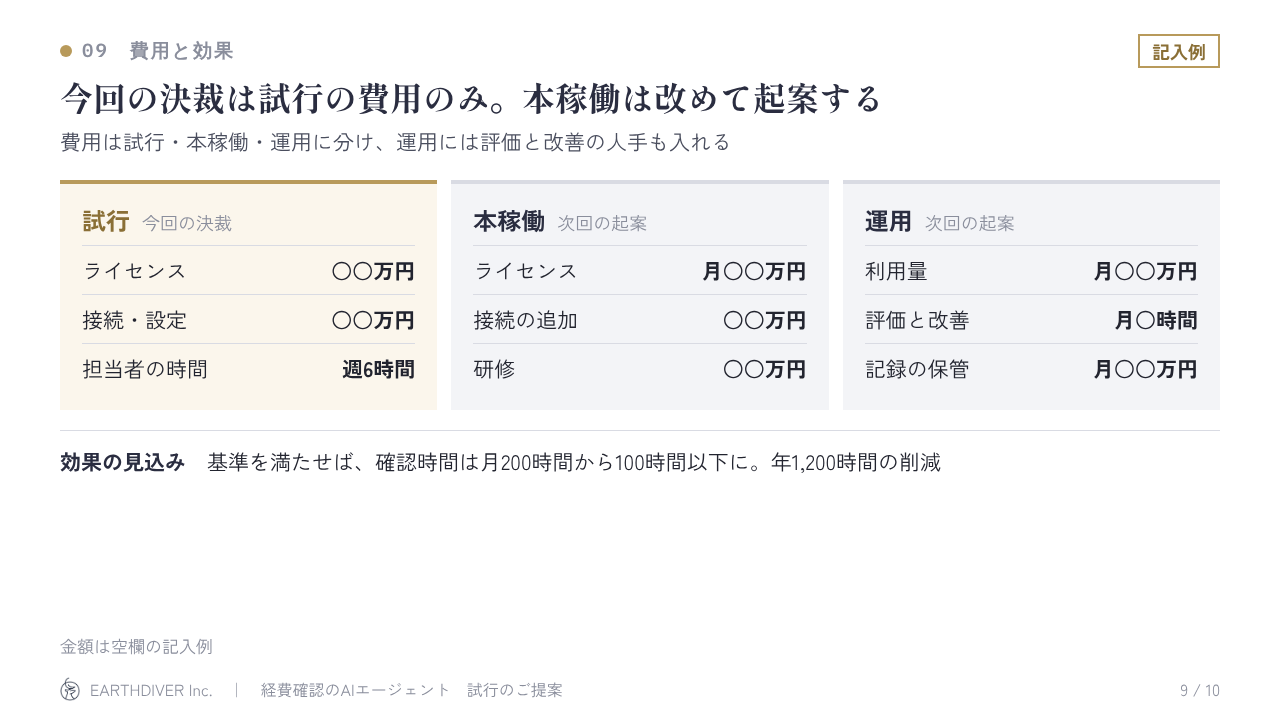Click the EARTHDIVER logo icon in the footer
The image size is (1280, 720).
pyautogui.click(x=70, y=689)
